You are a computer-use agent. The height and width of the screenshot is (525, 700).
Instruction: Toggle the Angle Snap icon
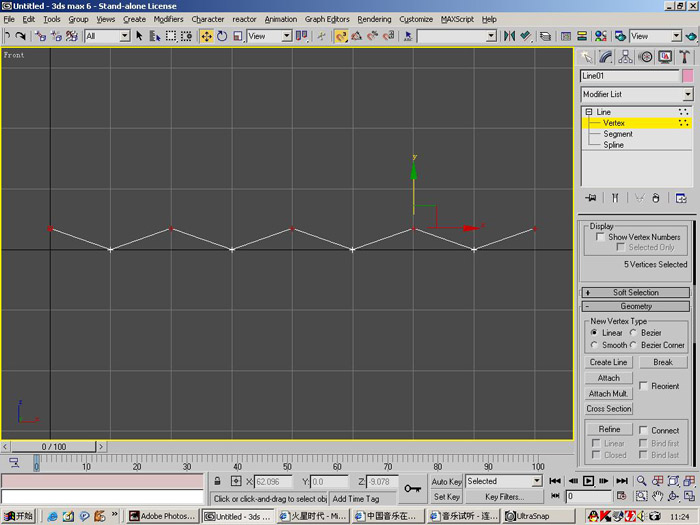tap(356, 36)
